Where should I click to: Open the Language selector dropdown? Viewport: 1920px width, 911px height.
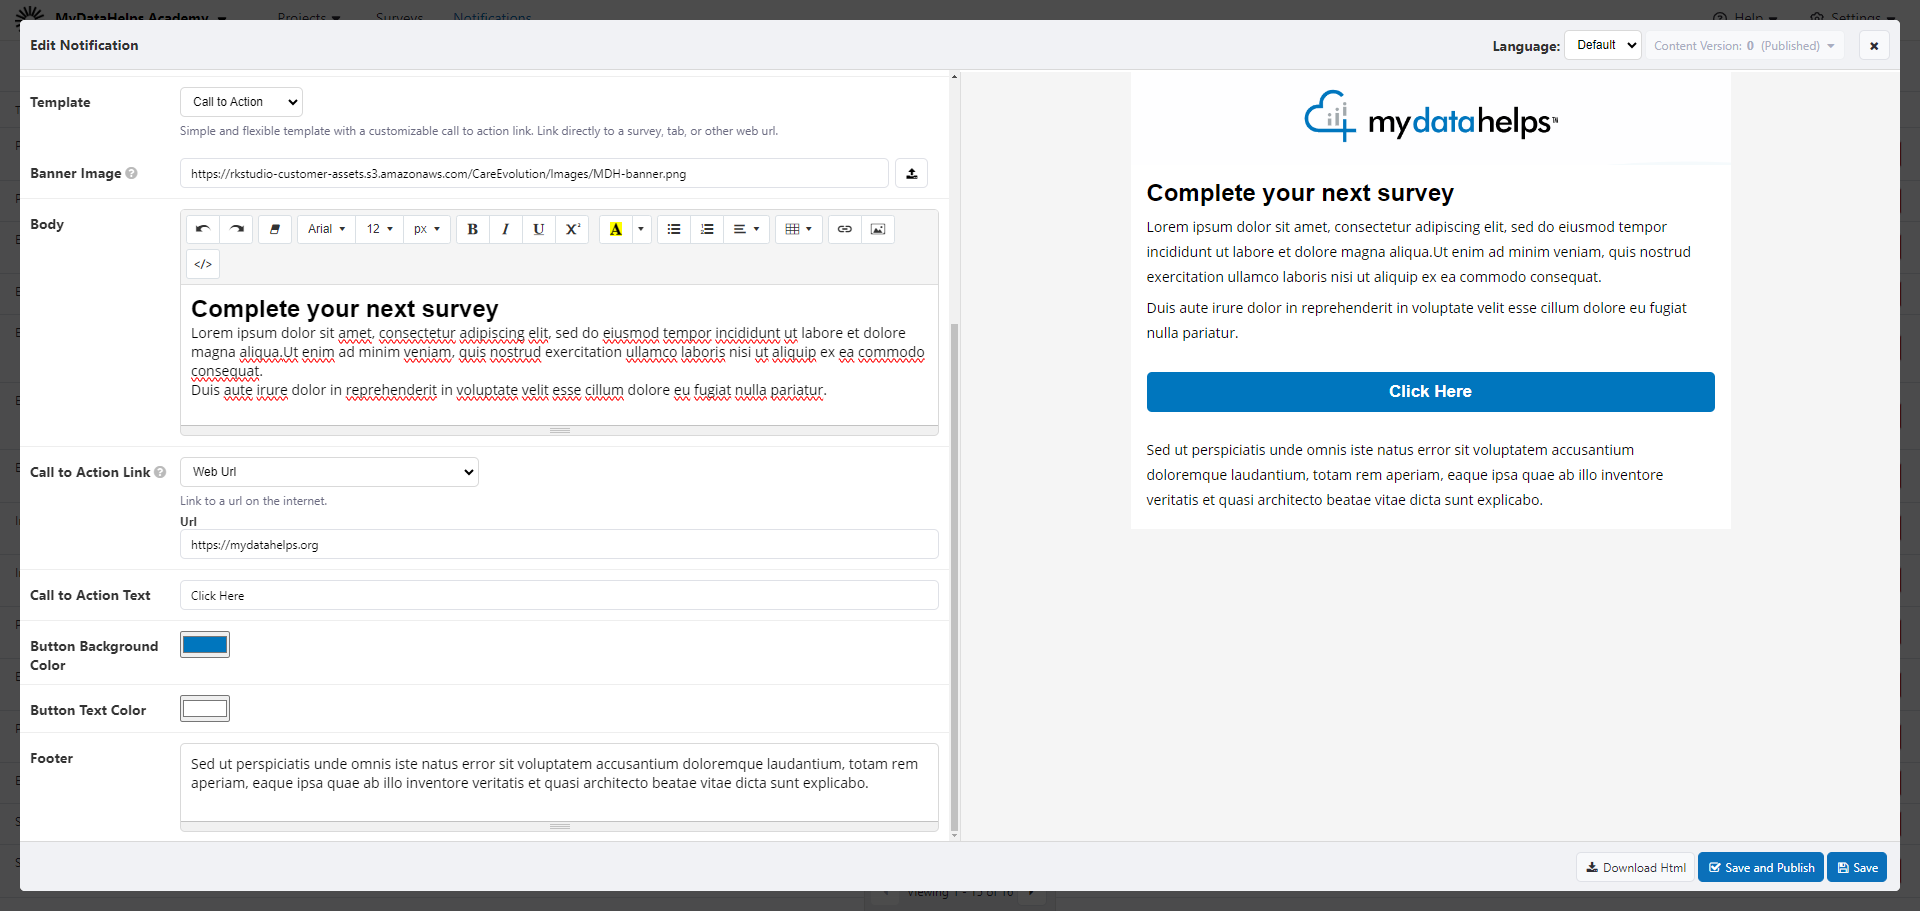(x=1603, y=45)
